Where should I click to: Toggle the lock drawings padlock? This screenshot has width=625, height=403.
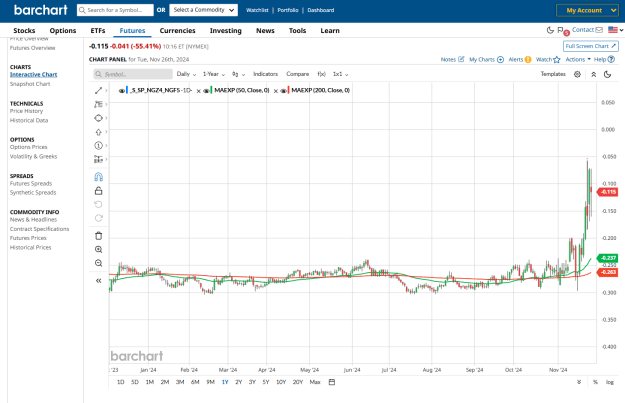98,191
